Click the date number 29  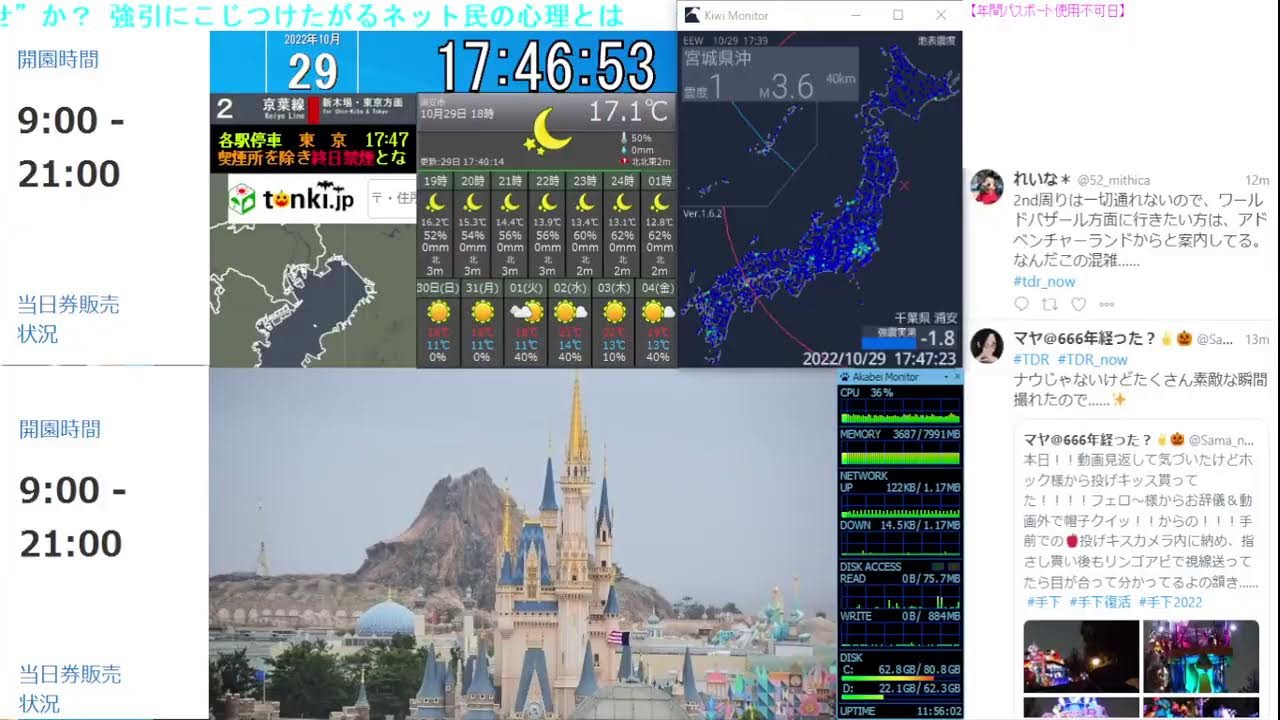[x=314, y=72]
